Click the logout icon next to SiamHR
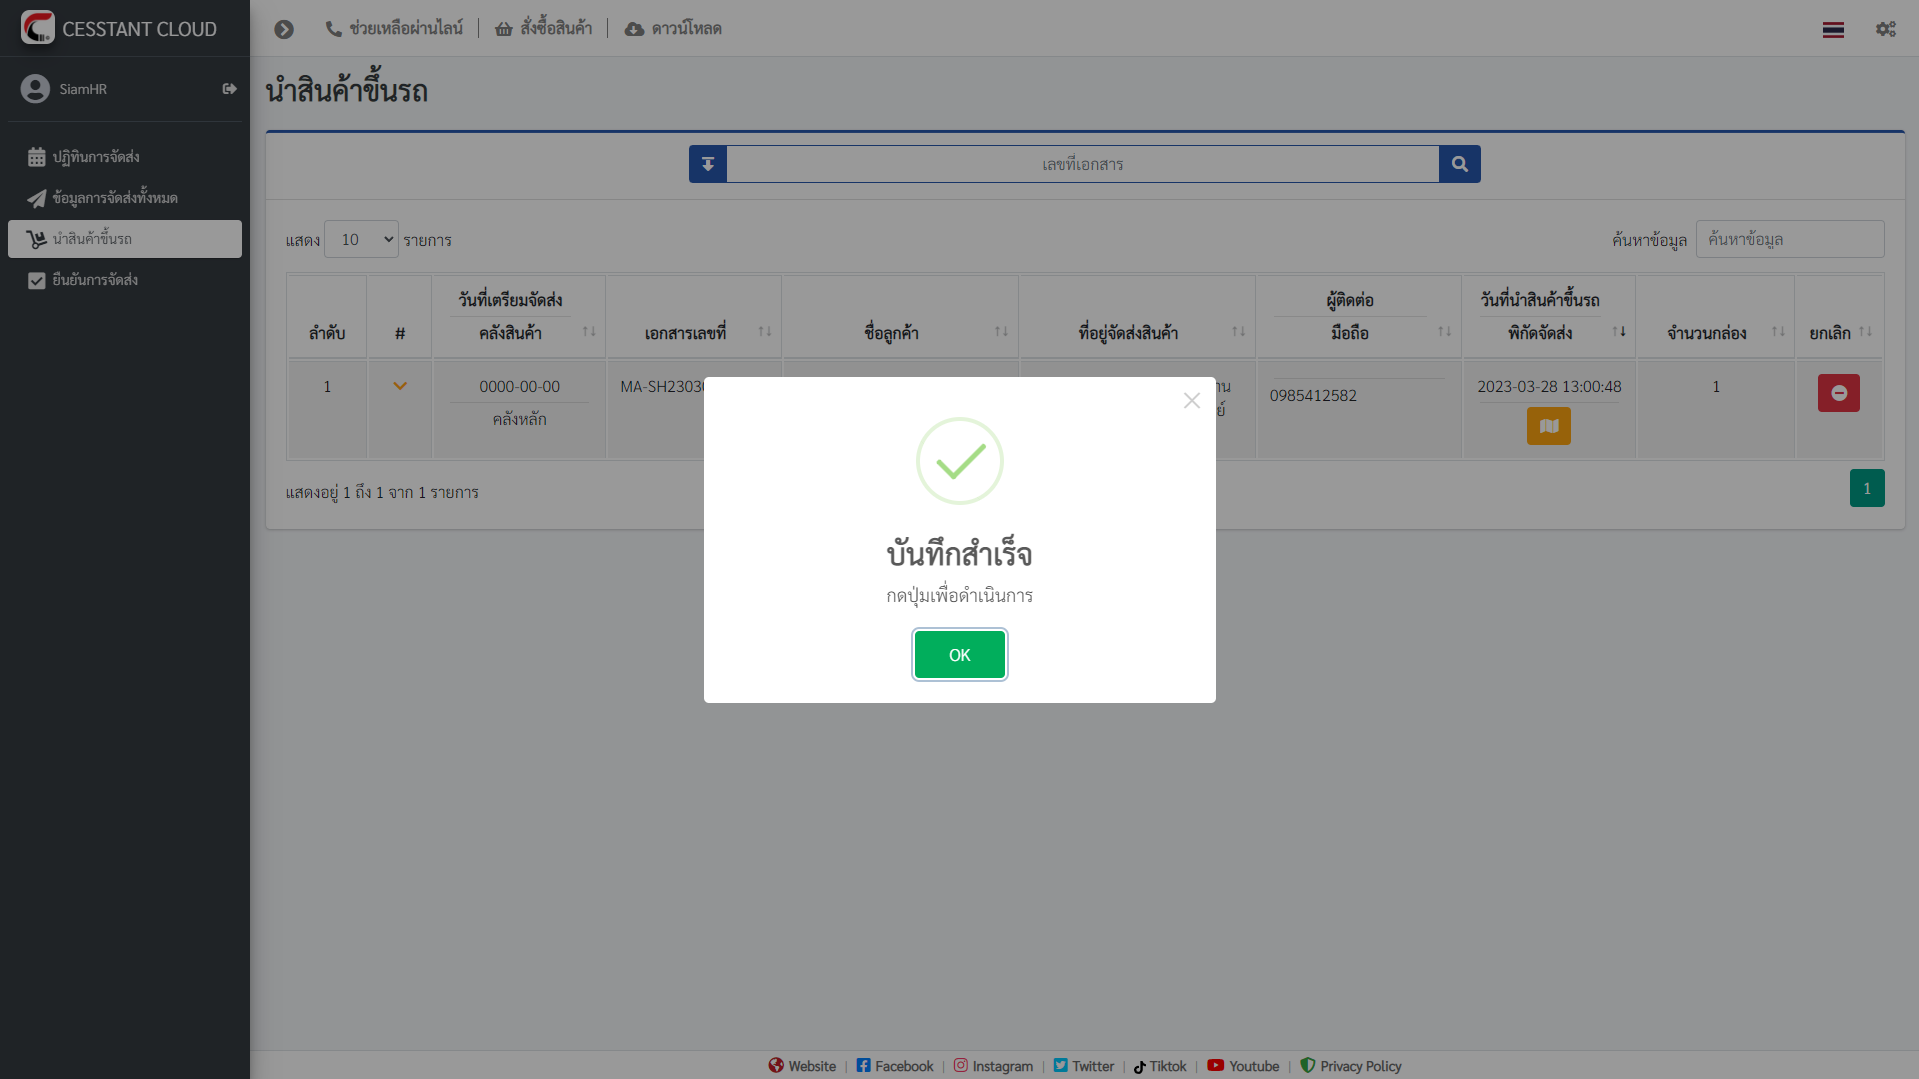 click(x=229, y=89)
